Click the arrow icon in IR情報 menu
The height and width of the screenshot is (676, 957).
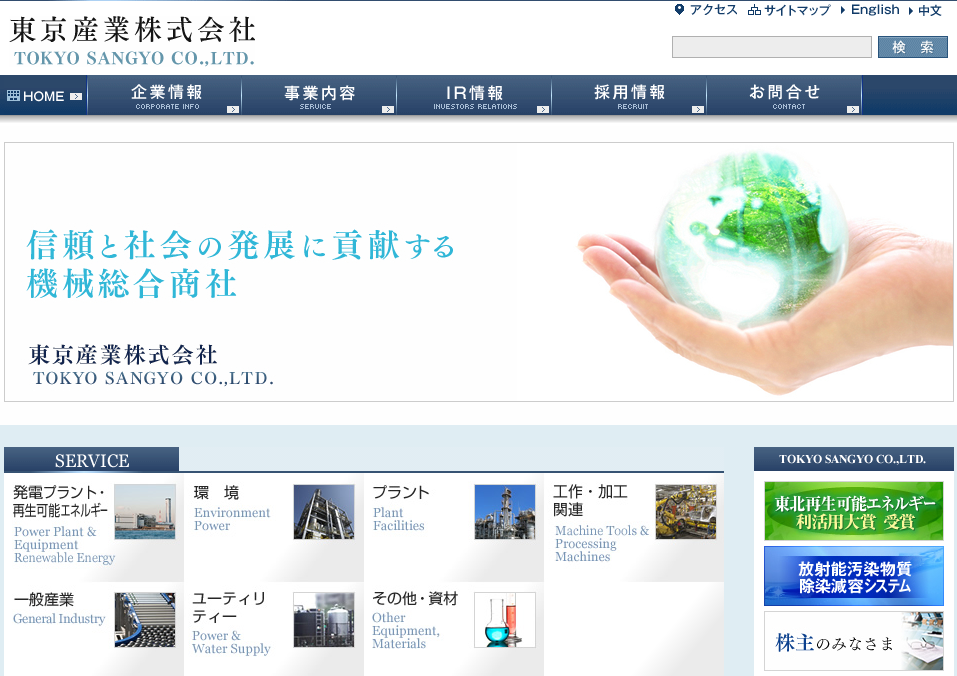543,109
